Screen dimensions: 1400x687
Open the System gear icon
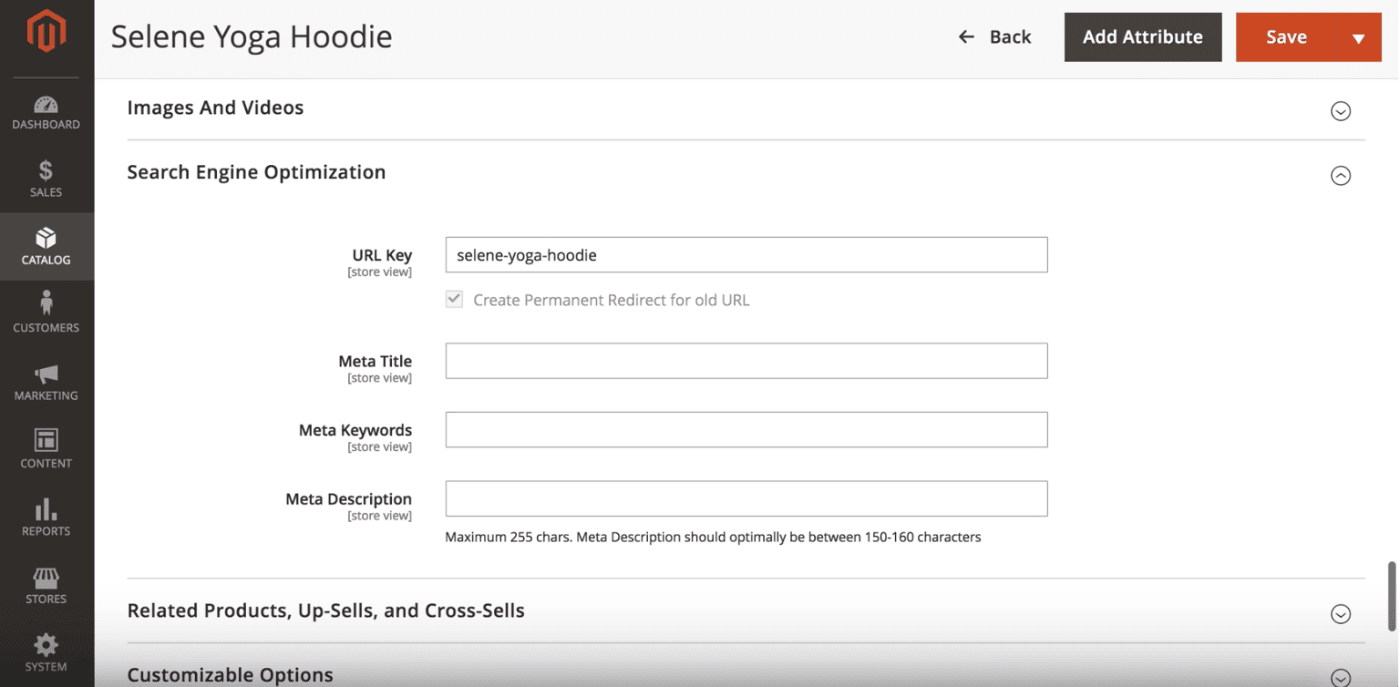pyautogui.click(x=46, y=645)
